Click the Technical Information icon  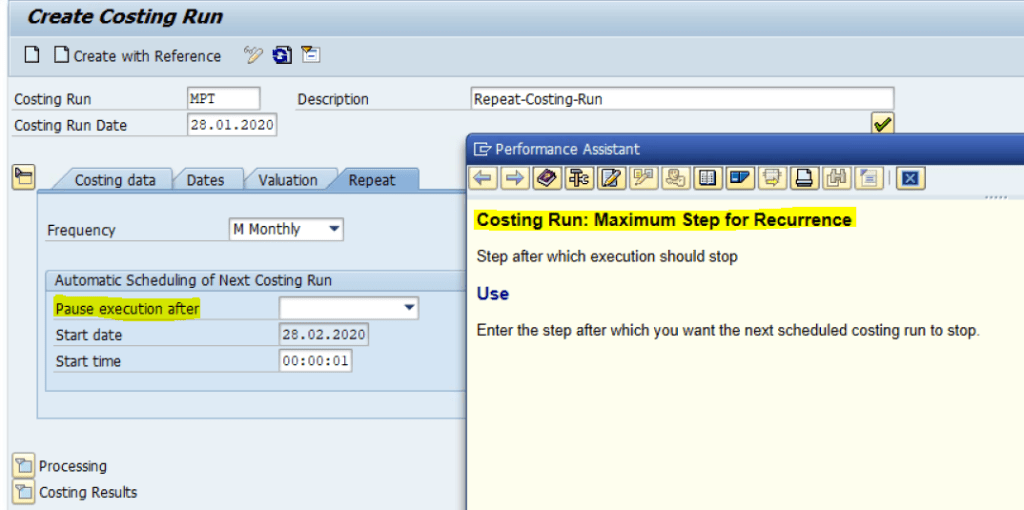(578, 178)
